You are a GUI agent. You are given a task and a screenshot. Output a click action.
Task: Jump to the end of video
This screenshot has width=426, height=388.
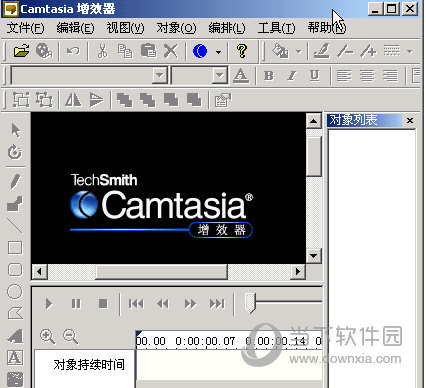217,304
